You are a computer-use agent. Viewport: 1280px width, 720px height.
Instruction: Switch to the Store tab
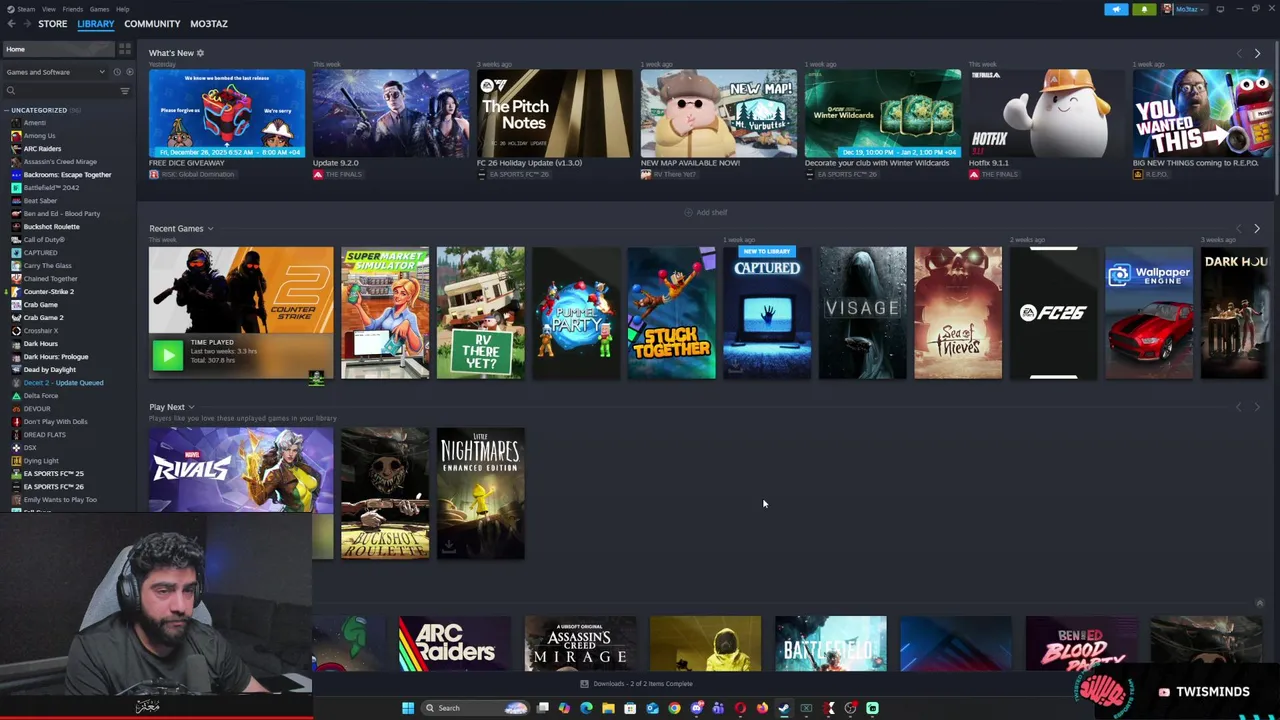coord(53,24)
